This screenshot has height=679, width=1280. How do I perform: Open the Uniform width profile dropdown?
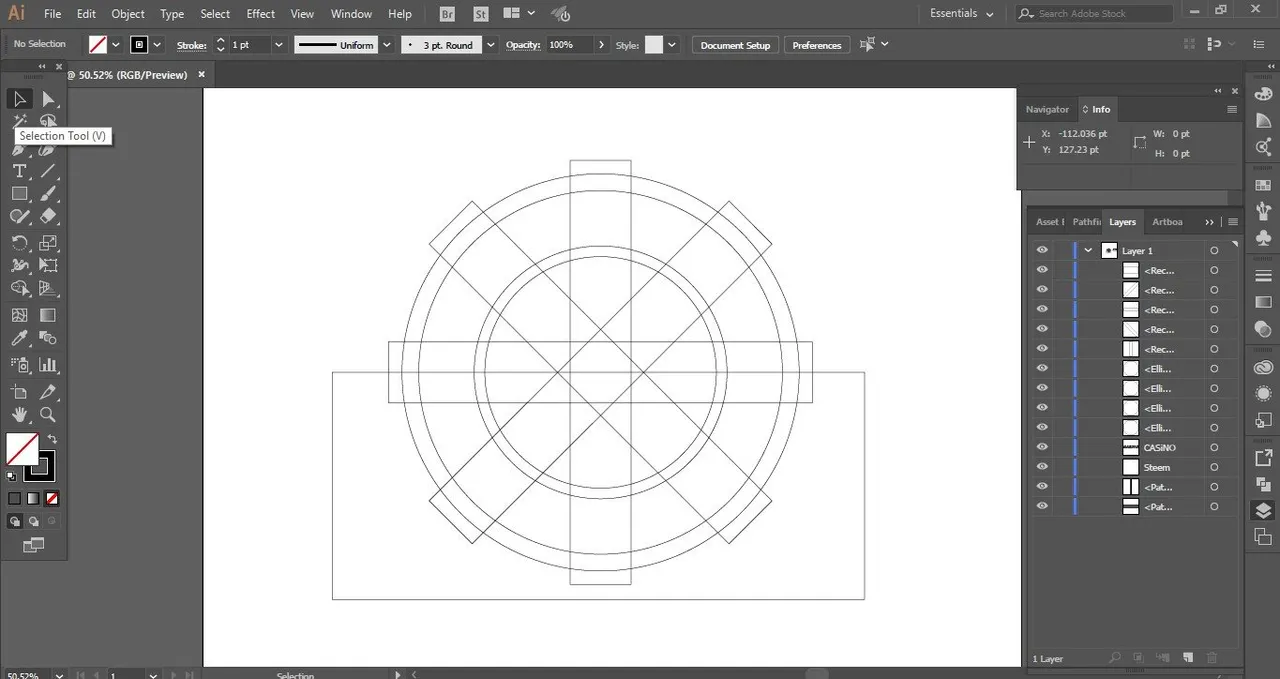(385, 45)
